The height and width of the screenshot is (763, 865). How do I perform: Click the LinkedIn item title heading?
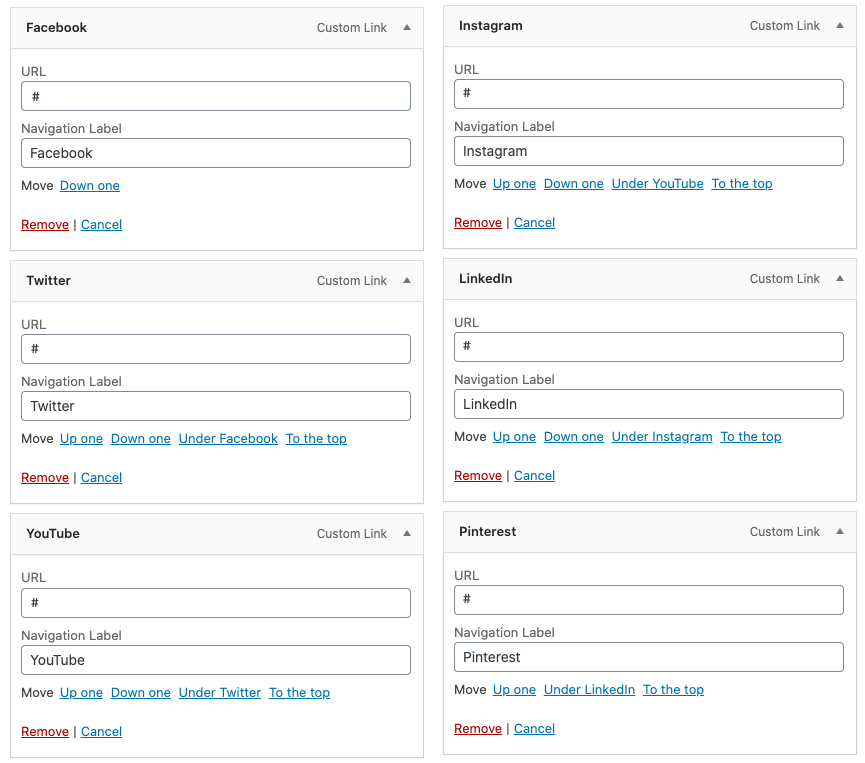pos(485,279)
